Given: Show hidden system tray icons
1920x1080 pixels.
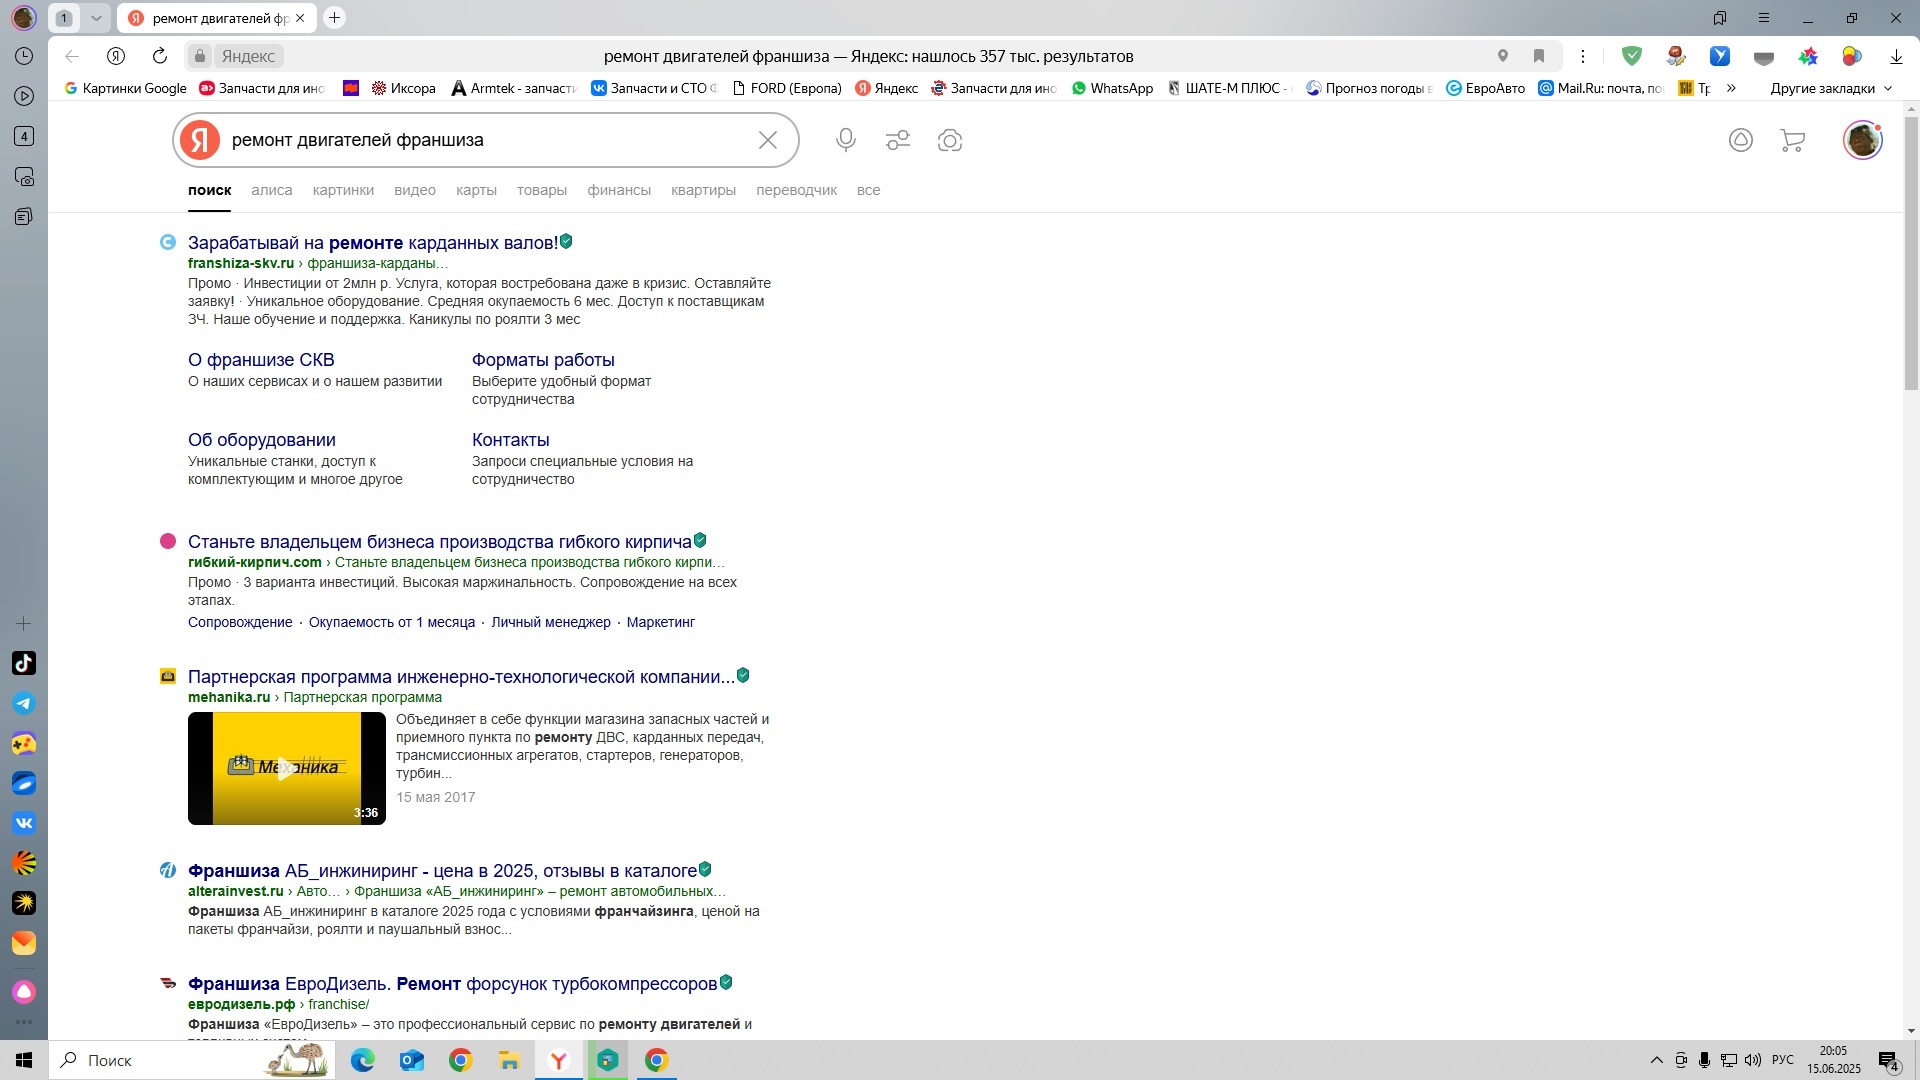Looking at the screenshot, I should point(1656,1060).
